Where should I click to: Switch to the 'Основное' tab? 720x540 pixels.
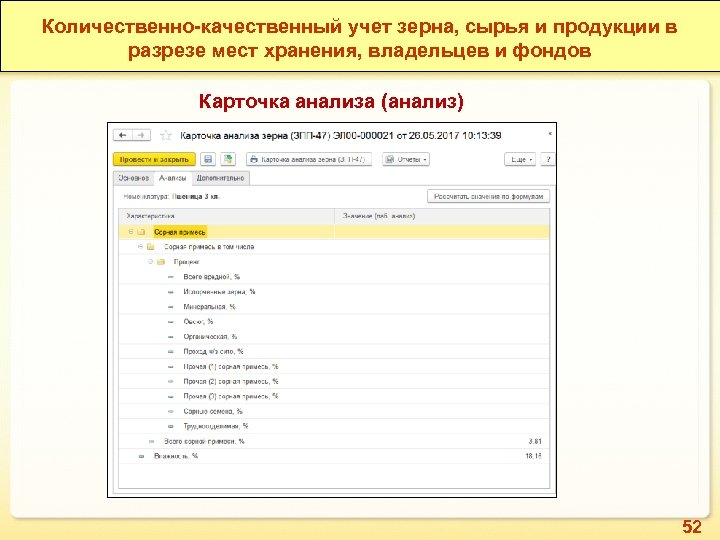point(134,178)
